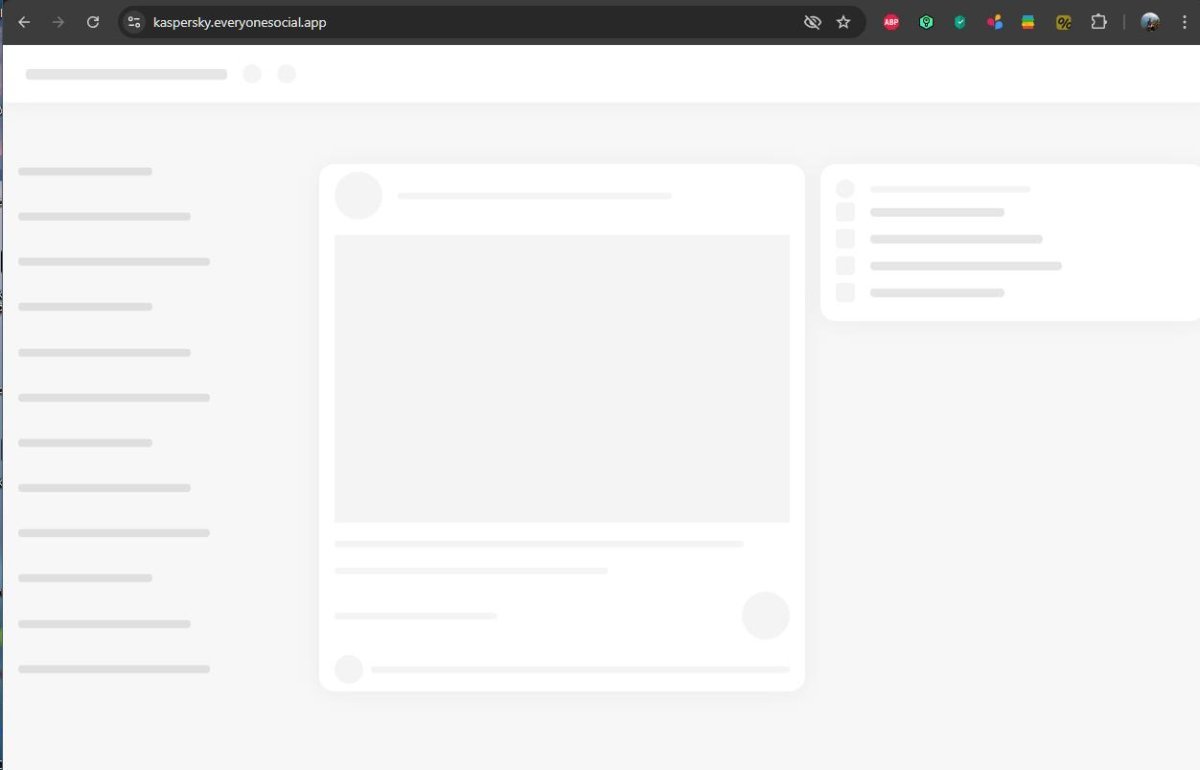This screenshot has width=1200, height=770.
Task: Open the Chrome profile avatar
Action: (1150, 22)
